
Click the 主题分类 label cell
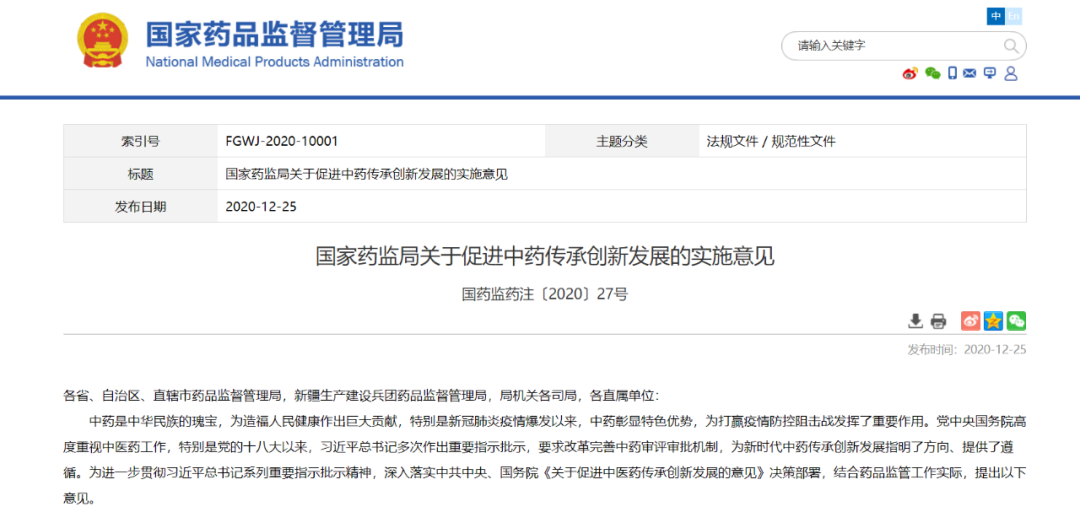click(x=622, y=141)
